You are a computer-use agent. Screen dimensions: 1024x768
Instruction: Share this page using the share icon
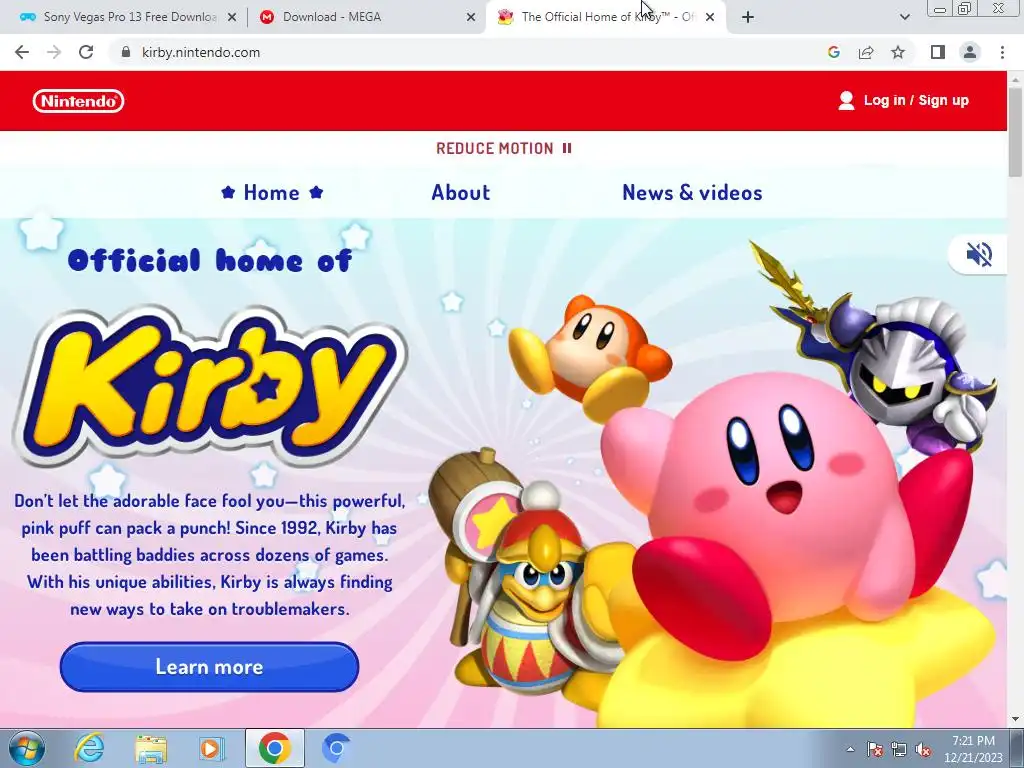click(866, 52)
